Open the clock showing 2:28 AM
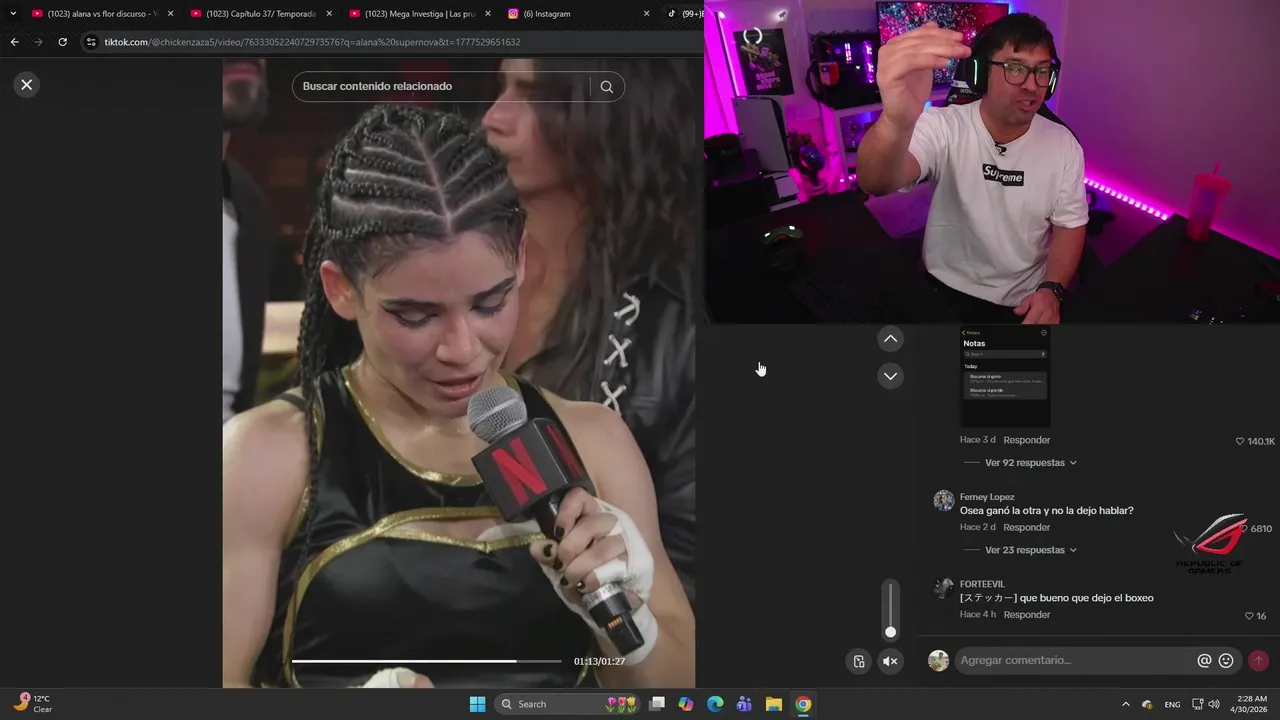This screenshot has height=720, width=1280. pyautogui.click(x=1249, y=704)
